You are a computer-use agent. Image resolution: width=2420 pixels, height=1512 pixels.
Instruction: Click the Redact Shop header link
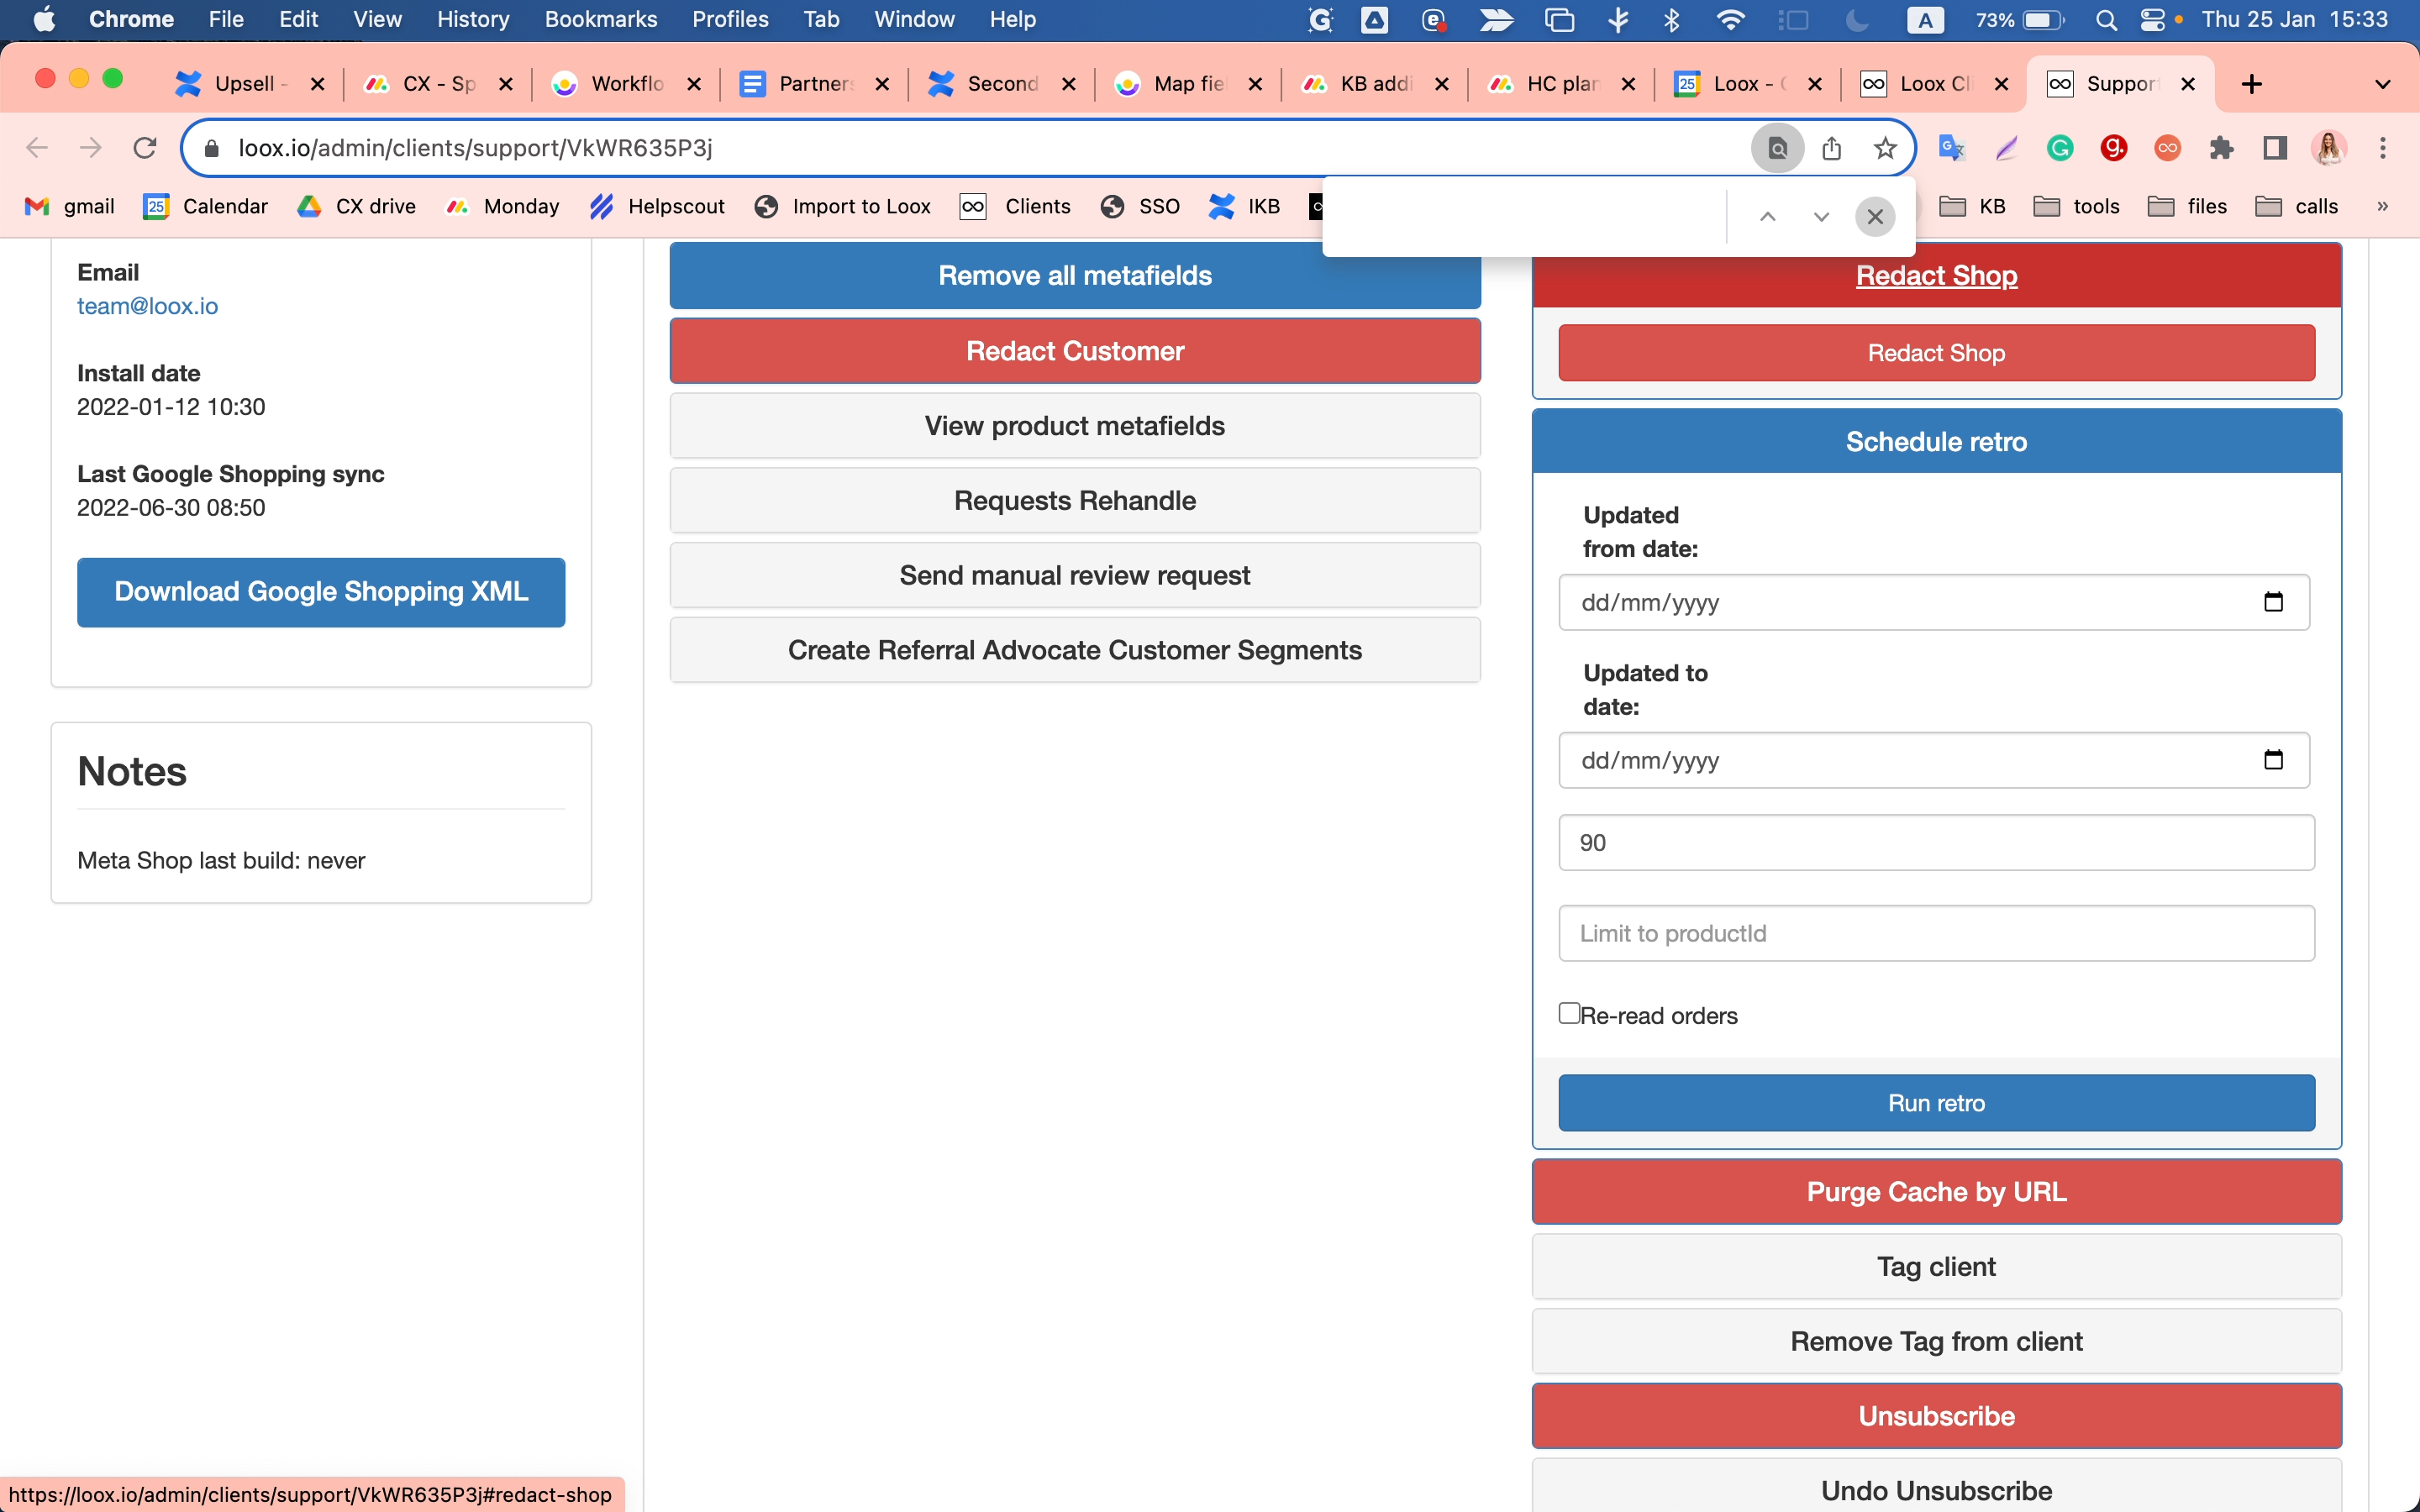point(1936,276)
